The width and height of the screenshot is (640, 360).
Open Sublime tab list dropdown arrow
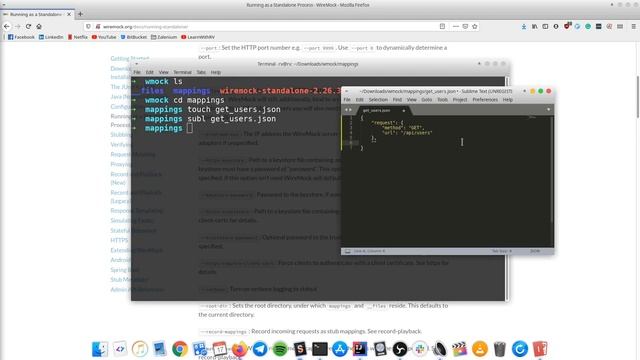[548, 109]
